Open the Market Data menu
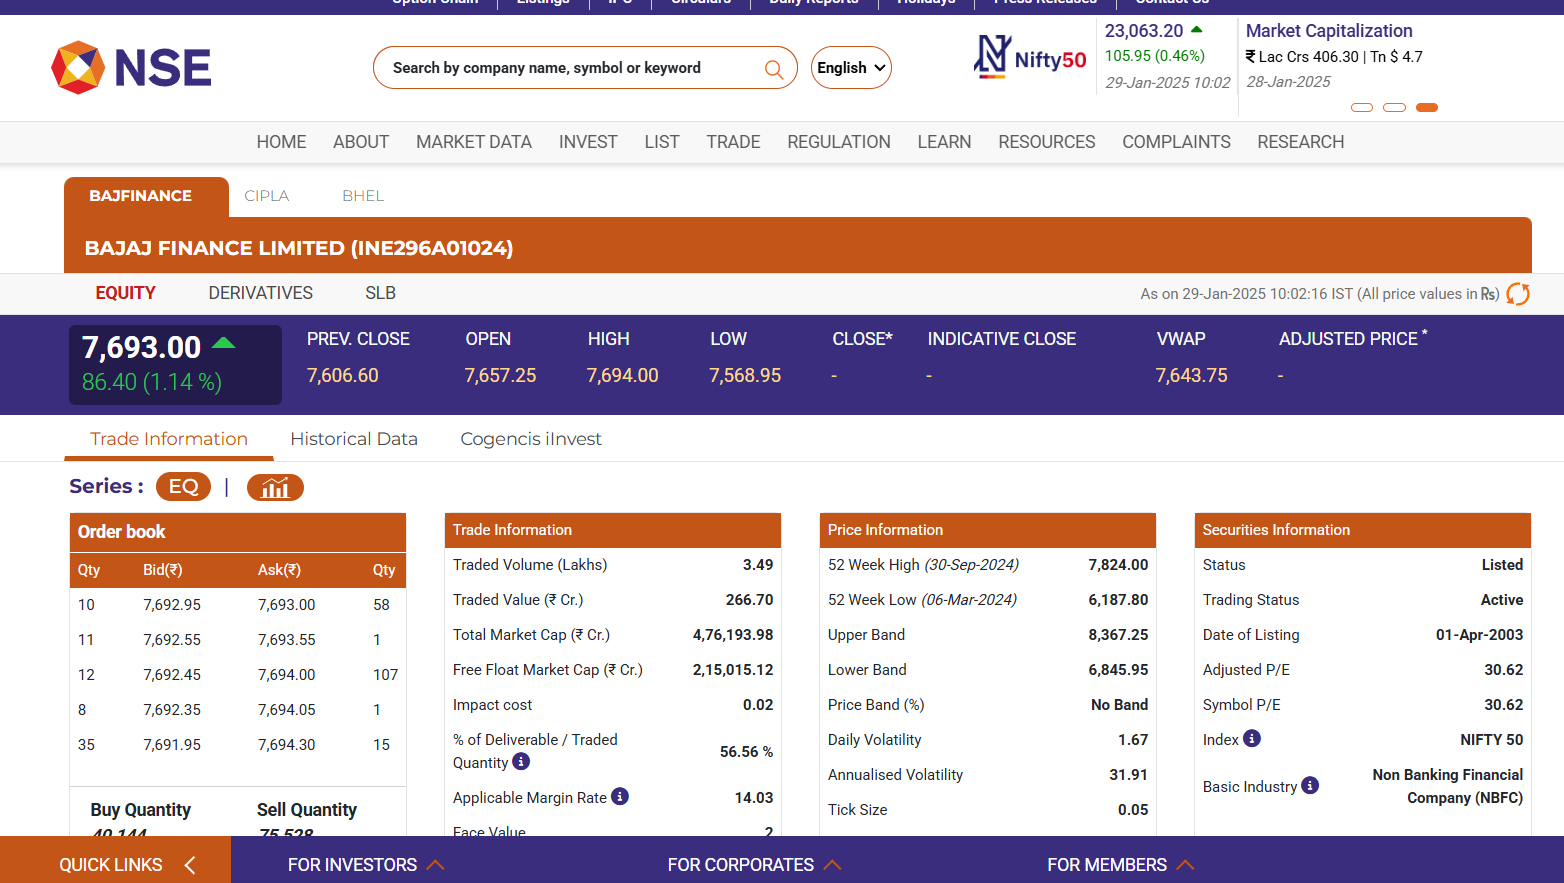Viewport: 1564px width, 883px height. 473,142
